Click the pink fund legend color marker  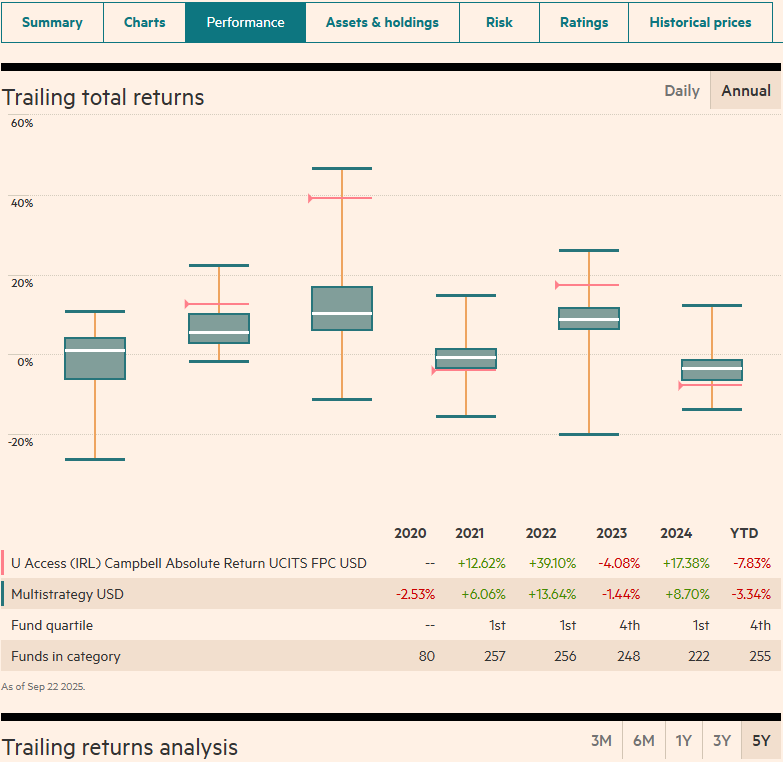[3, 563]
